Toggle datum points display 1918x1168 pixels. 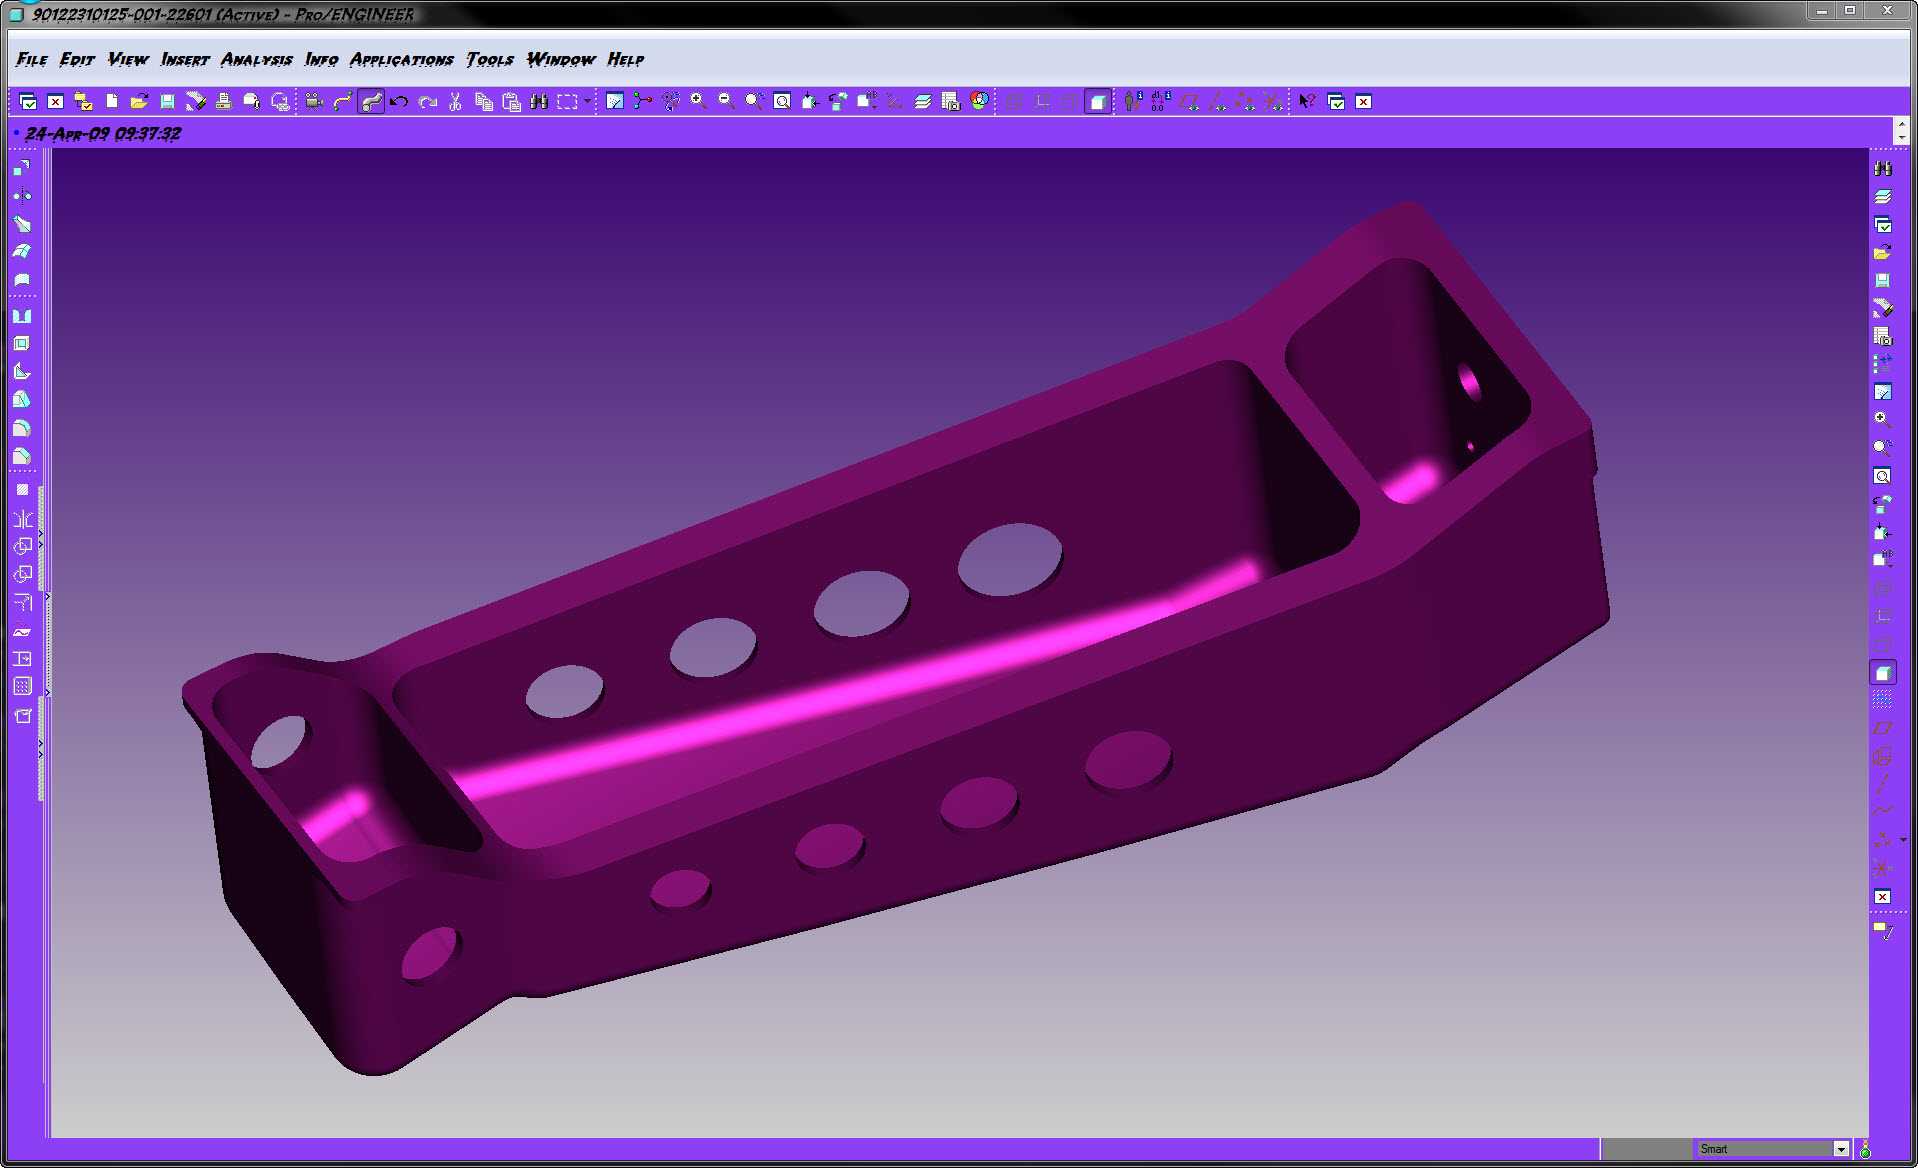pyautogui.click(x=1245, y=101)
